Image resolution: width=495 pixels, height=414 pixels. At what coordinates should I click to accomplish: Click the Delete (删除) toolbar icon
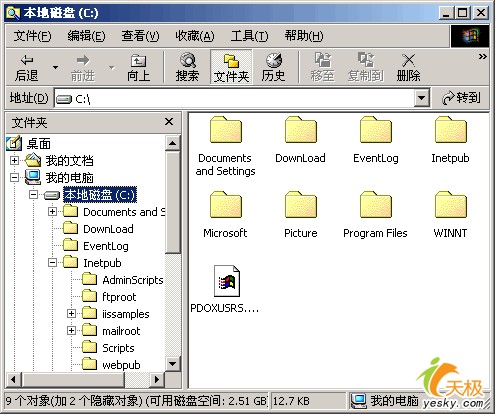pyautogui.click(x=408, y=68)
